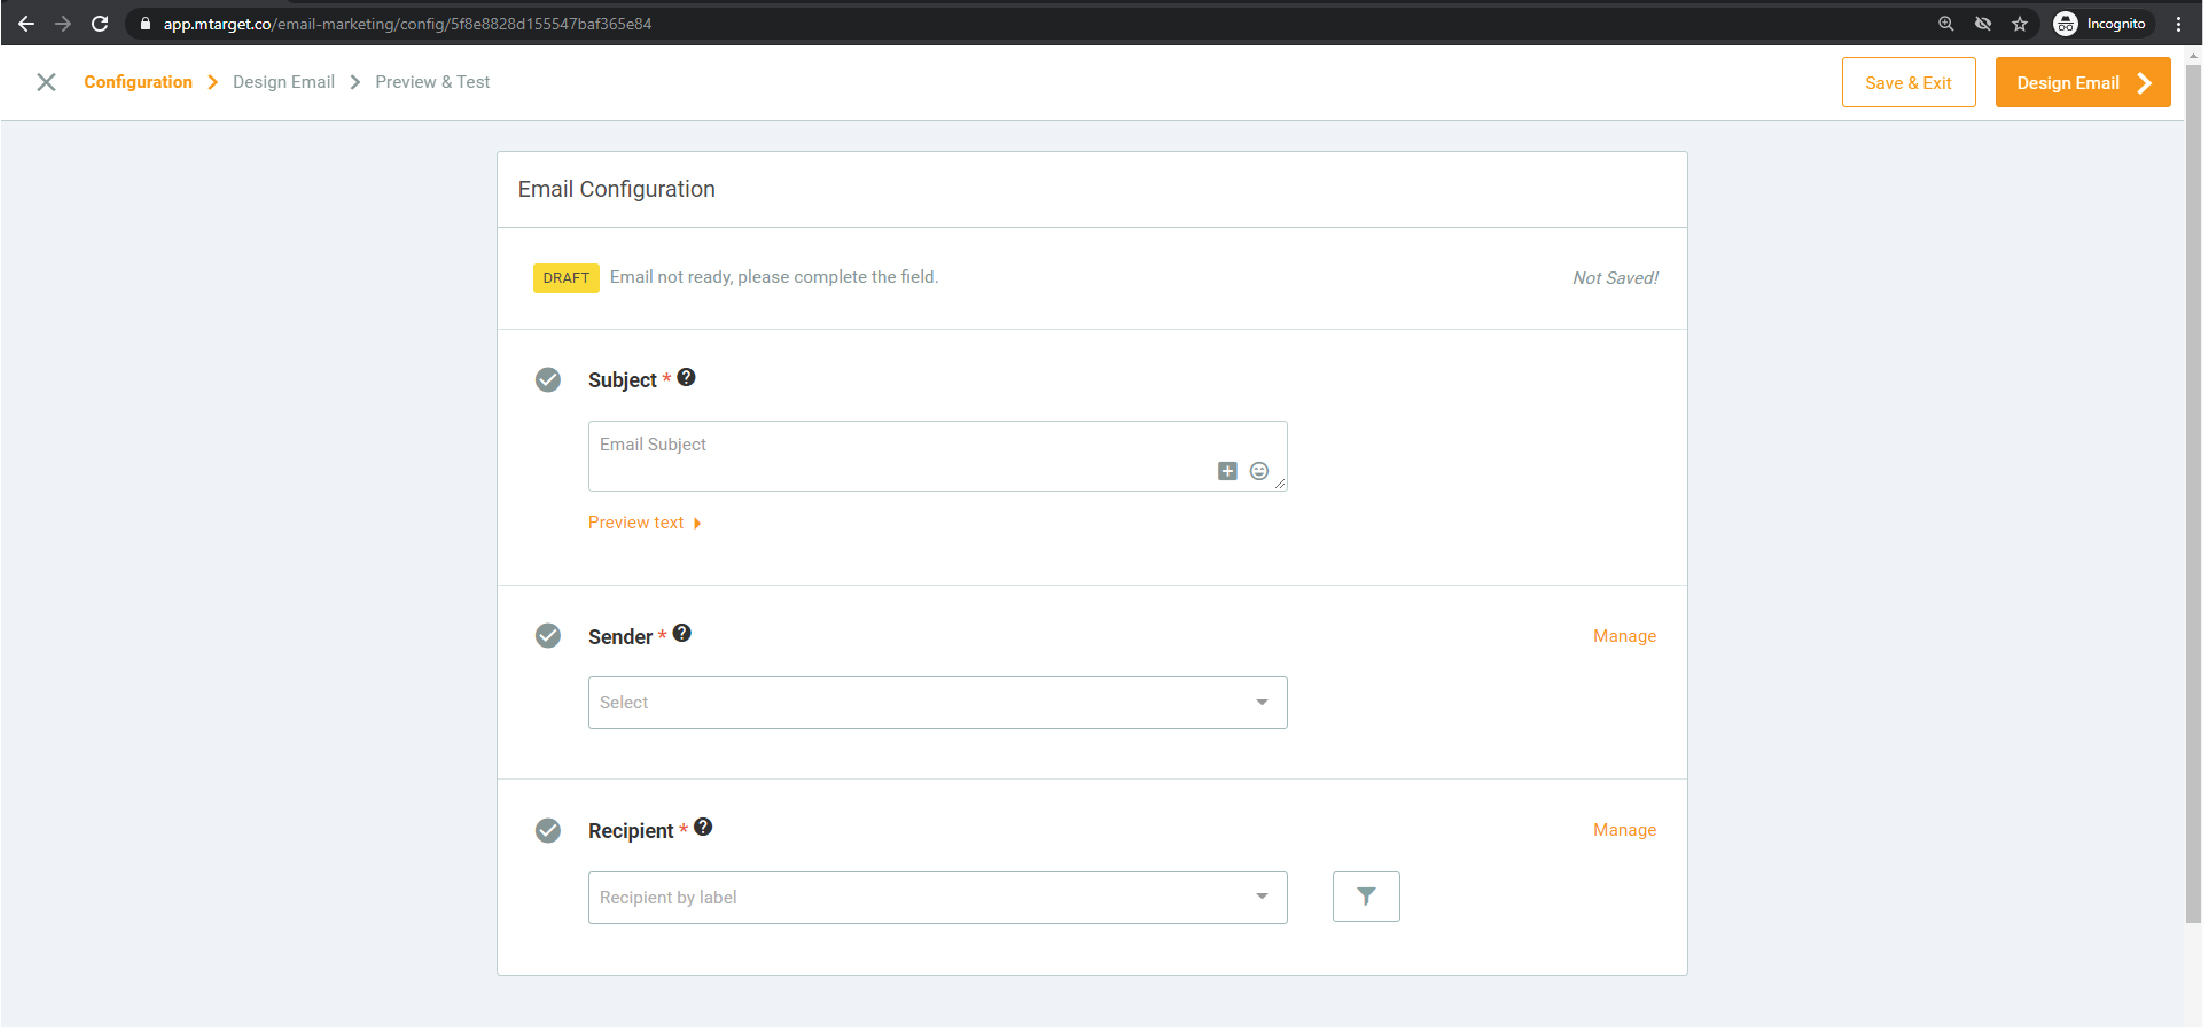Click the close X icon next to breadcrumb
Image resolution: width=2203 pixels, height=1028 pixels.
(x=45, y=82)
